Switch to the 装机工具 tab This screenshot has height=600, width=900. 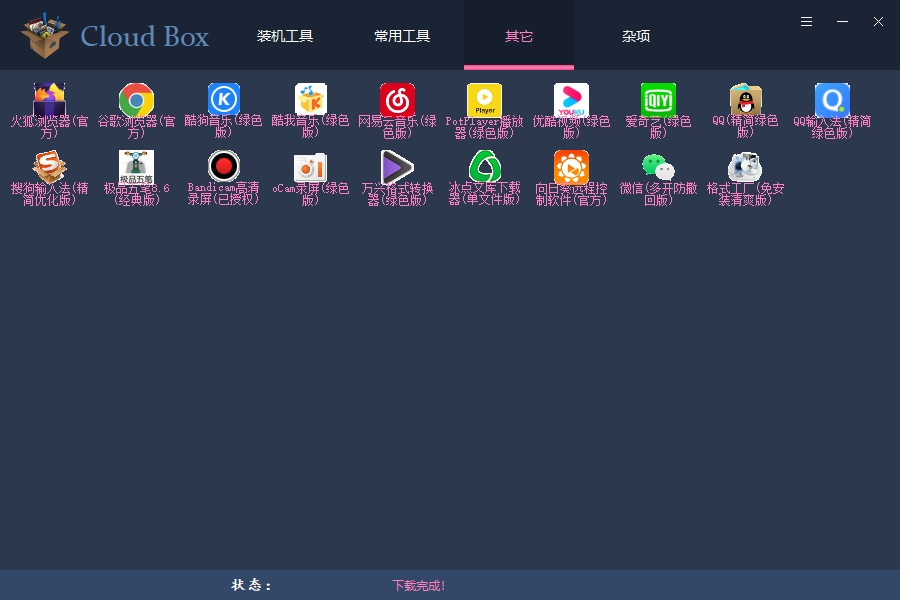pos(285,36)
